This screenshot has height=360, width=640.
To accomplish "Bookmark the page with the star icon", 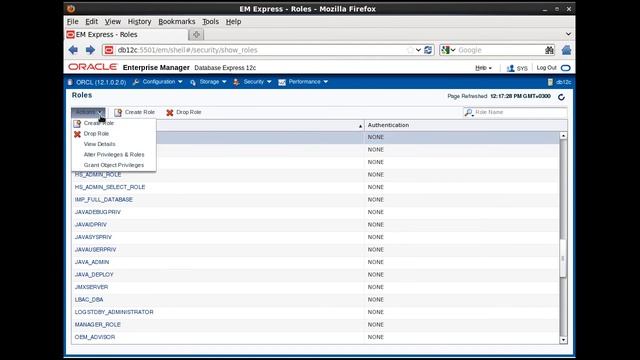I will pyautogui.click(x=410, y=50).
